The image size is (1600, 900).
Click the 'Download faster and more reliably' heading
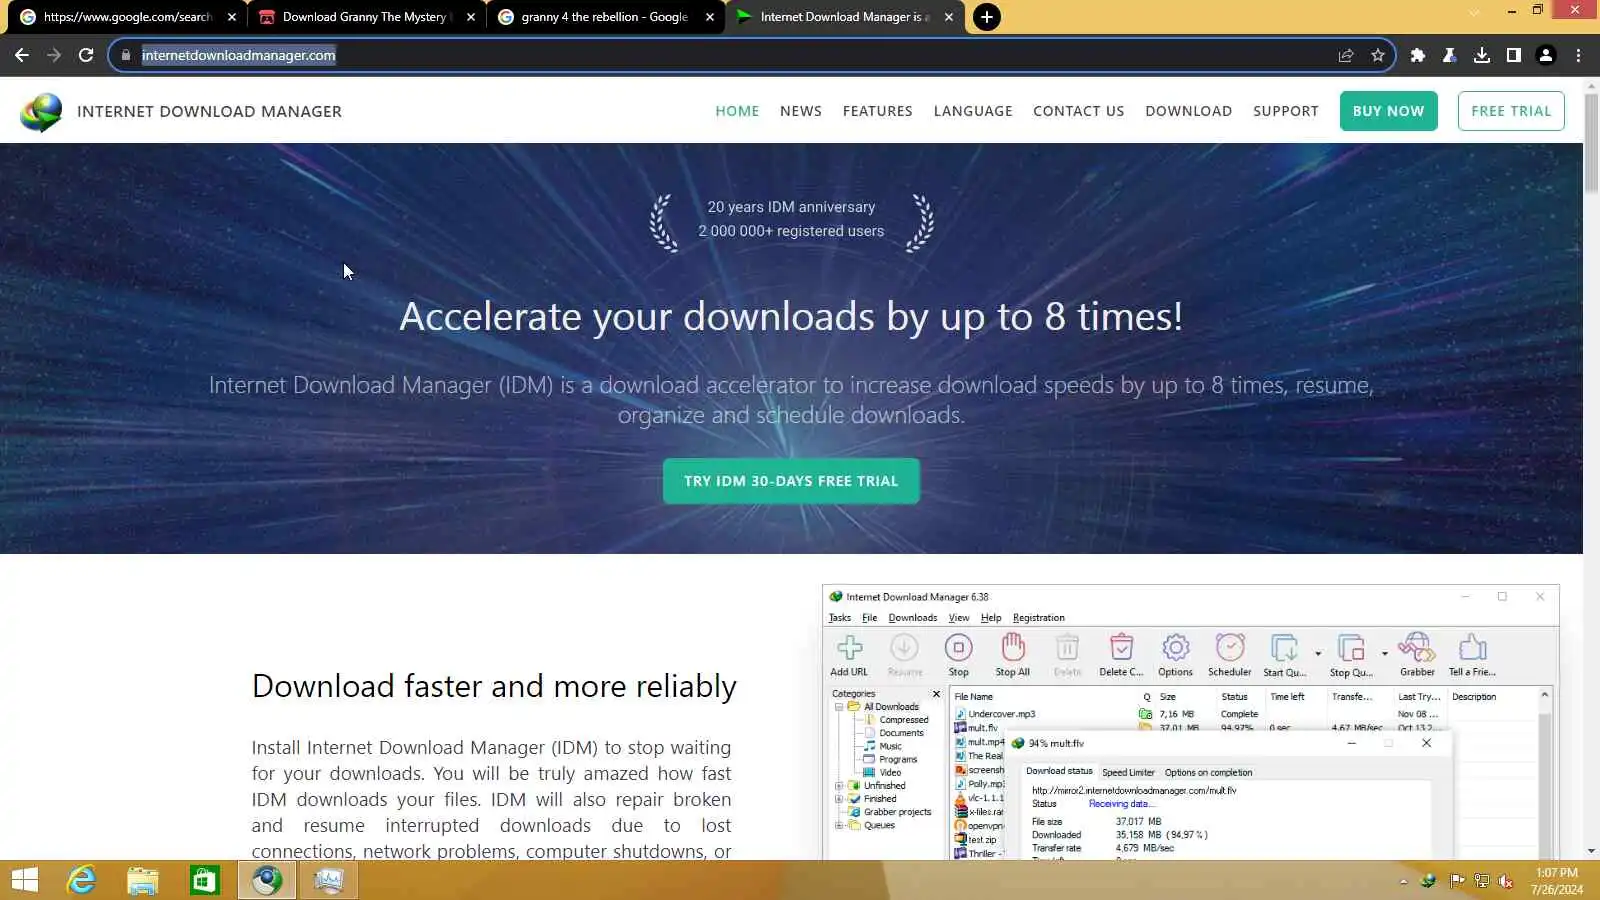pos(494,687)
